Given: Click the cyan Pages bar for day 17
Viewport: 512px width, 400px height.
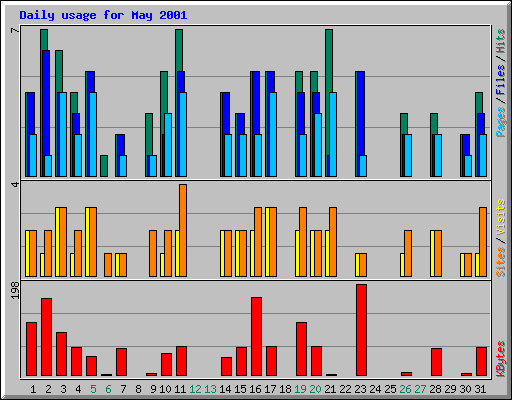Looking at the screenshot, I should coord(273,134).
